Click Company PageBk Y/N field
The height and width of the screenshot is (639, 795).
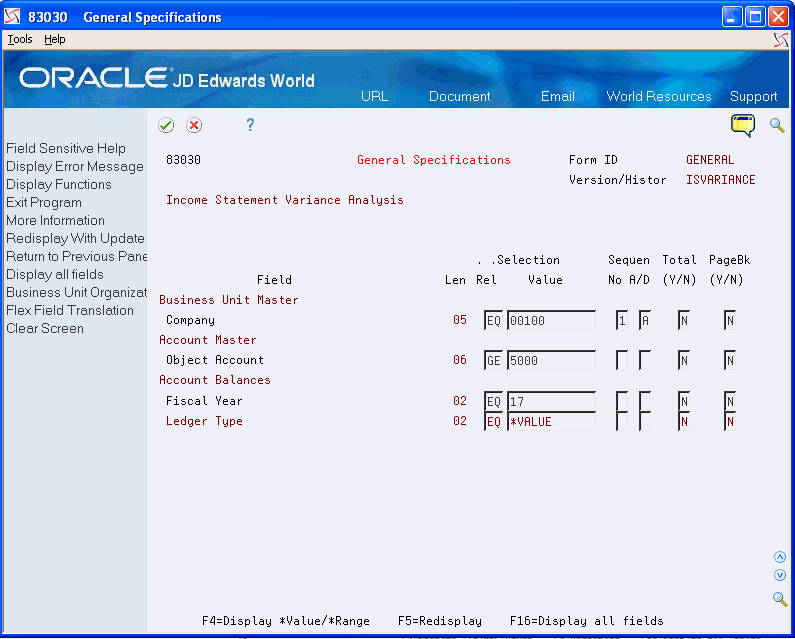coord(730,321)
